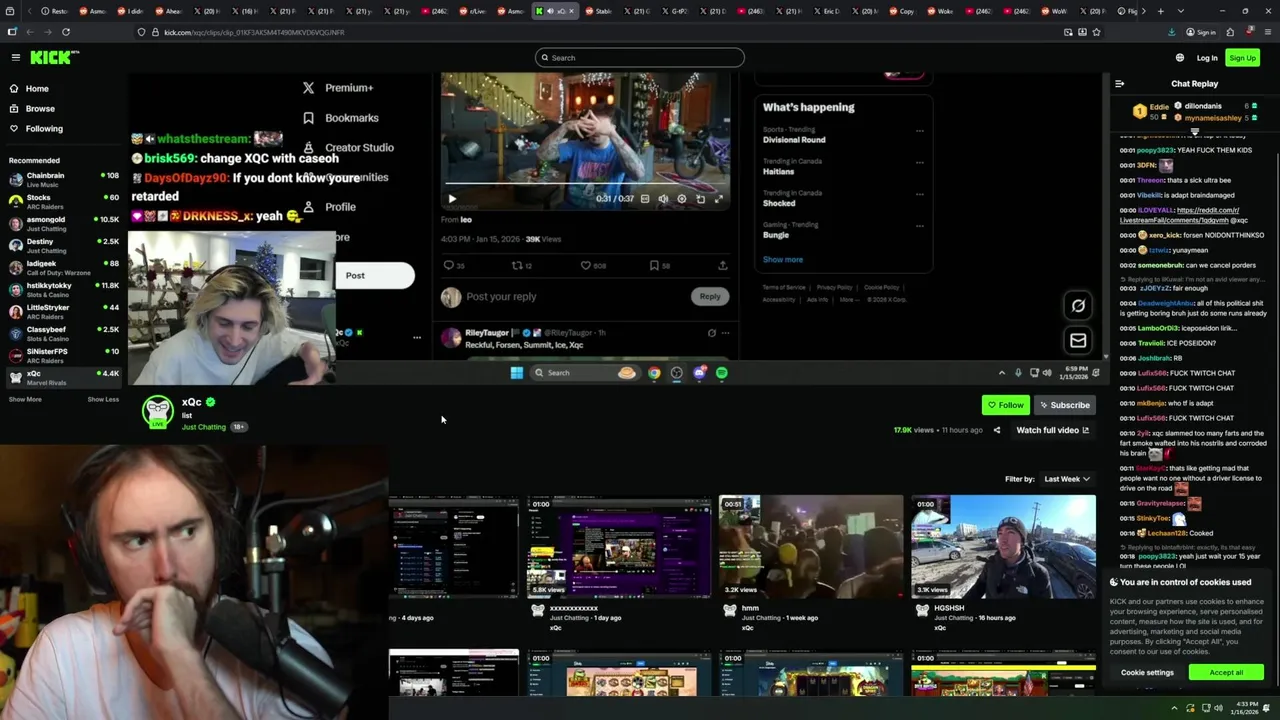Open new browser tab plus button
Screen dimensions: 1280x720
pyautogui.click(x=1160, y=11)
